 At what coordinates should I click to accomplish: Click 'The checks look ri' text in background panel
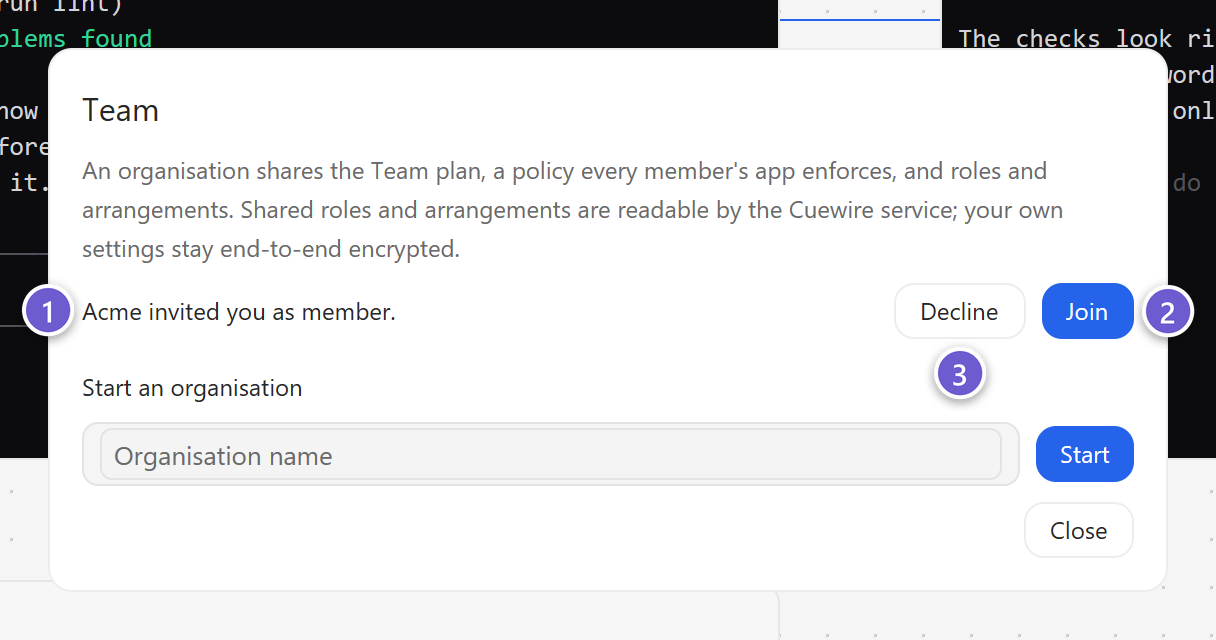[1086, 38]
